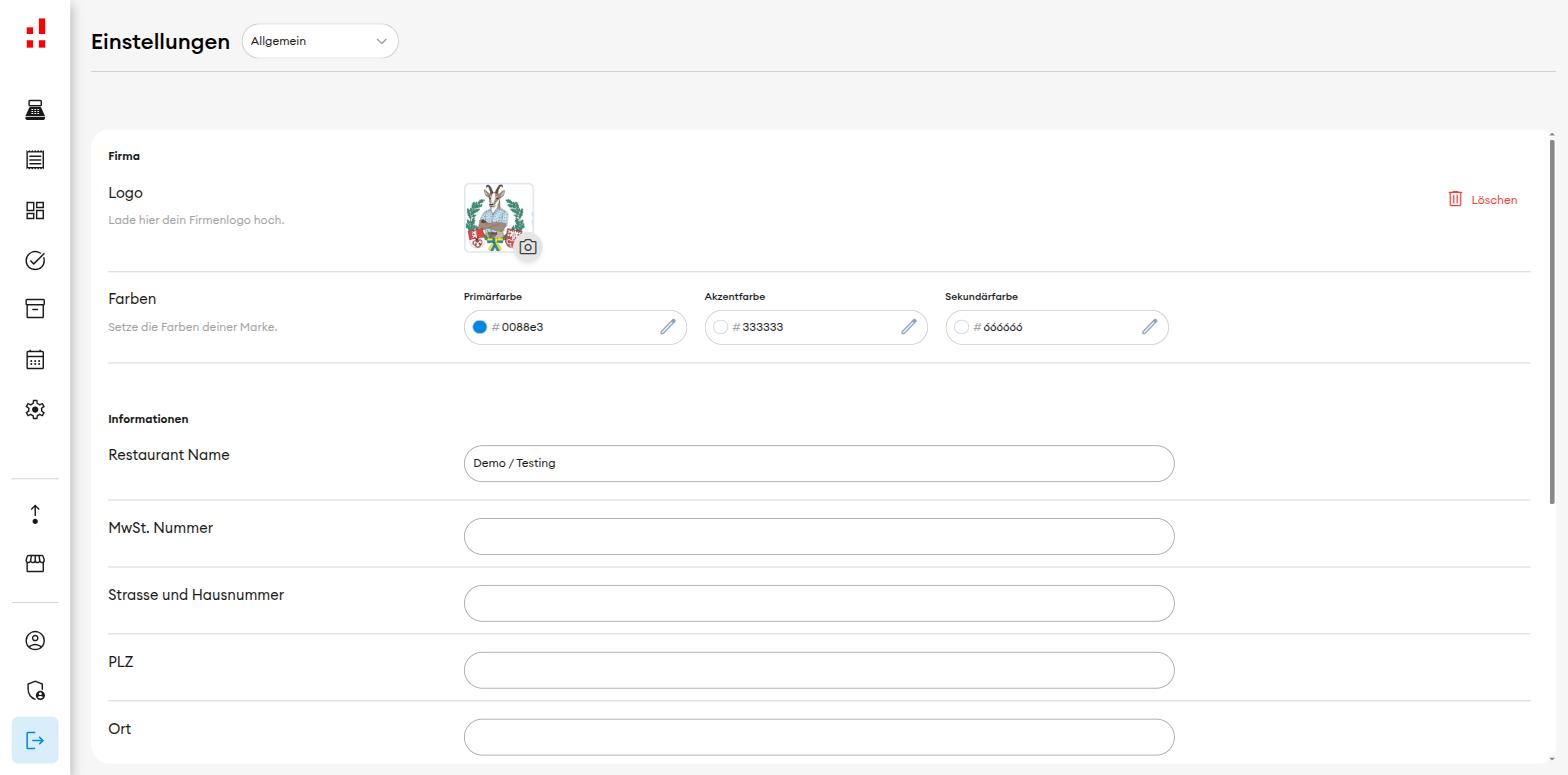This screenshot has height=775, width=1568.
Task: Edit Primärfarbe with the pencil icon
Action: [668, 327]
